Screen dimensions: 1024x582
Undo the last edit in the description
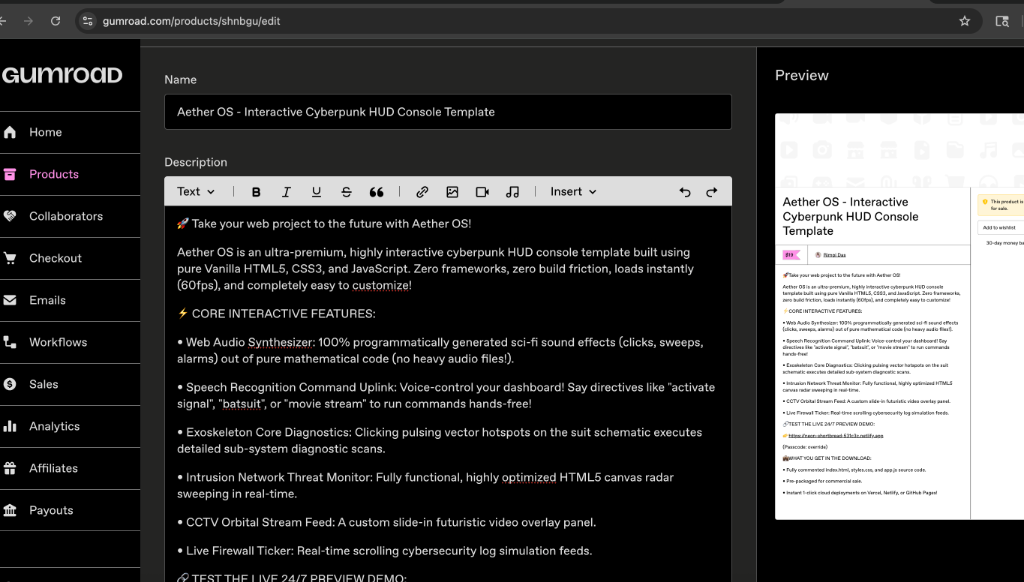684,192
